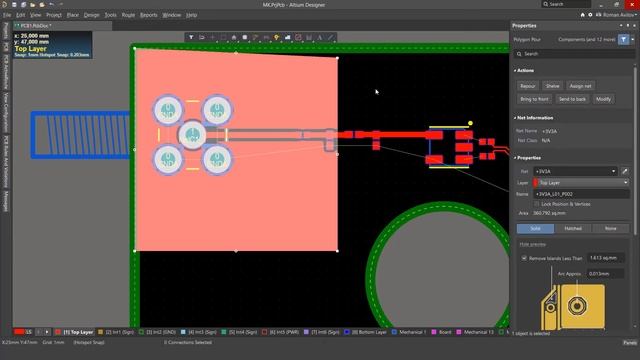Click the Undo arrow in quick-access bar
The height and width of the screenshot is (360, 640).
(51, 4)
